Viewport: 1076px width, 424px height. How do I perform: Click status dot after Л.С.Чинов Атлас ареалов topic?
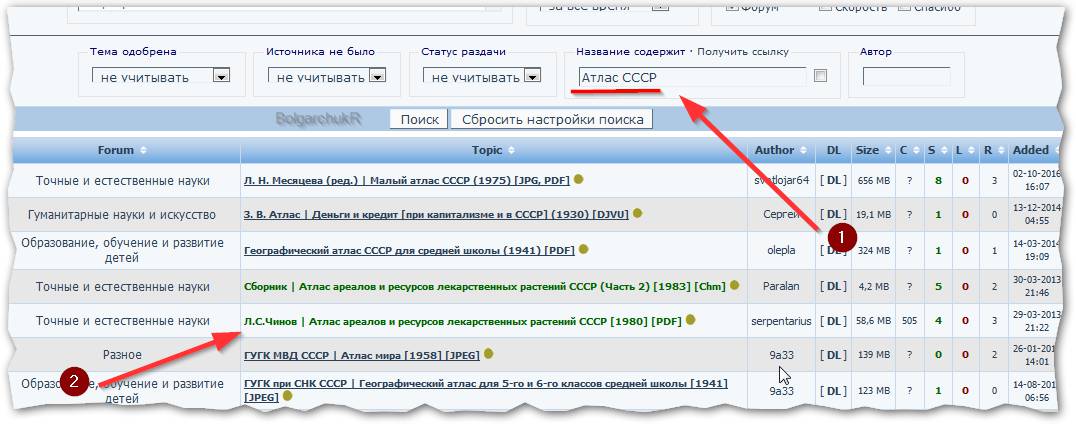click(x=690, y=319)
